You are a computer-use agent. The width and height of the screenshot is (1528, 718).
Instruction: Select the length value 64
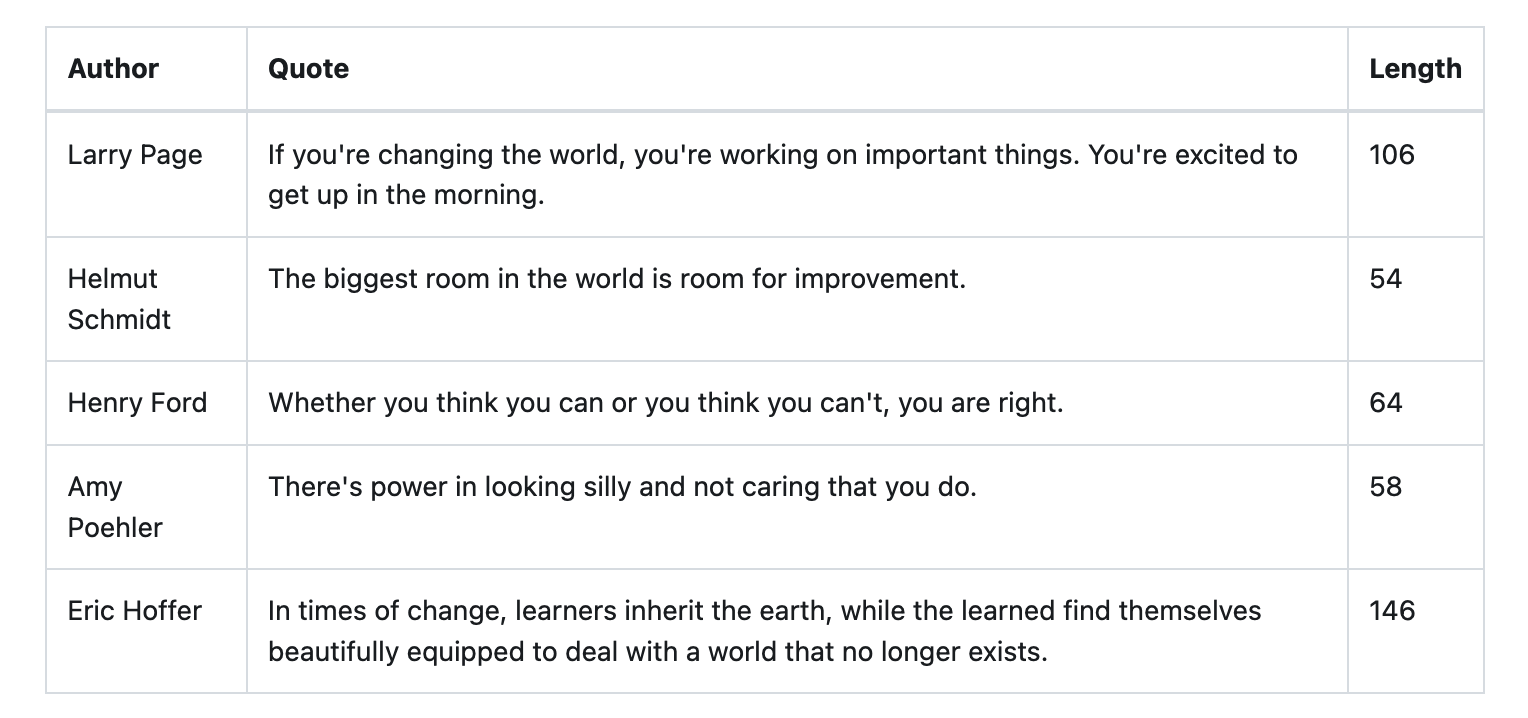[1385, 403]
